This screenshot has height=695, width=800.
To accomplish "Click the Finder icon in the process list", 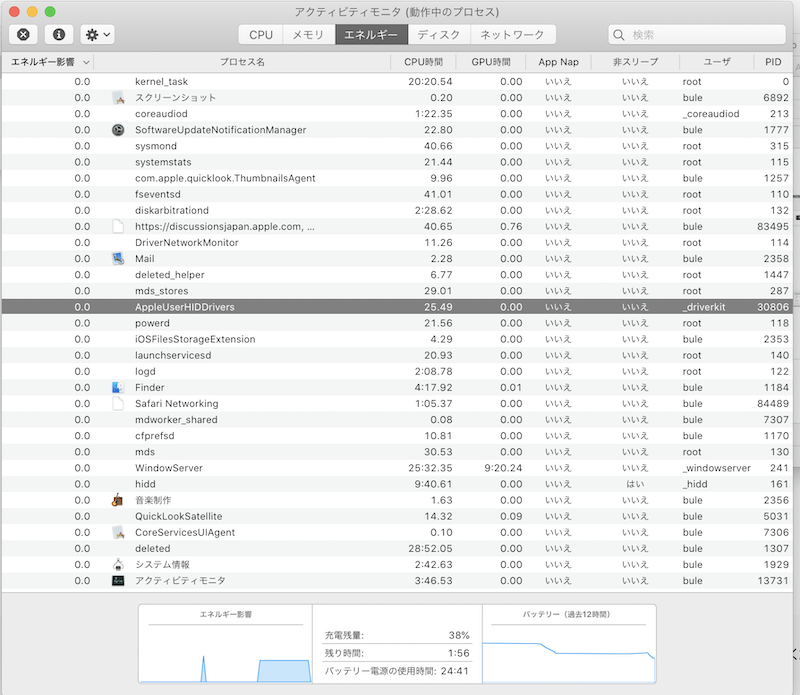I will tap(118, 387).
